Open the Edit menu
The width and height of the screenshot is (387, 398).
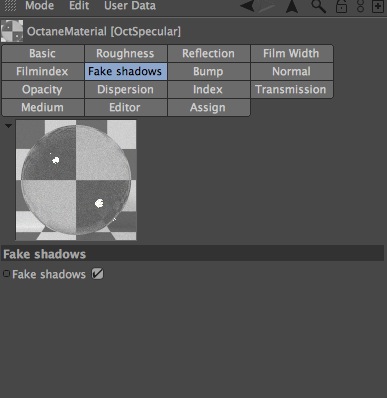(79, 6)
